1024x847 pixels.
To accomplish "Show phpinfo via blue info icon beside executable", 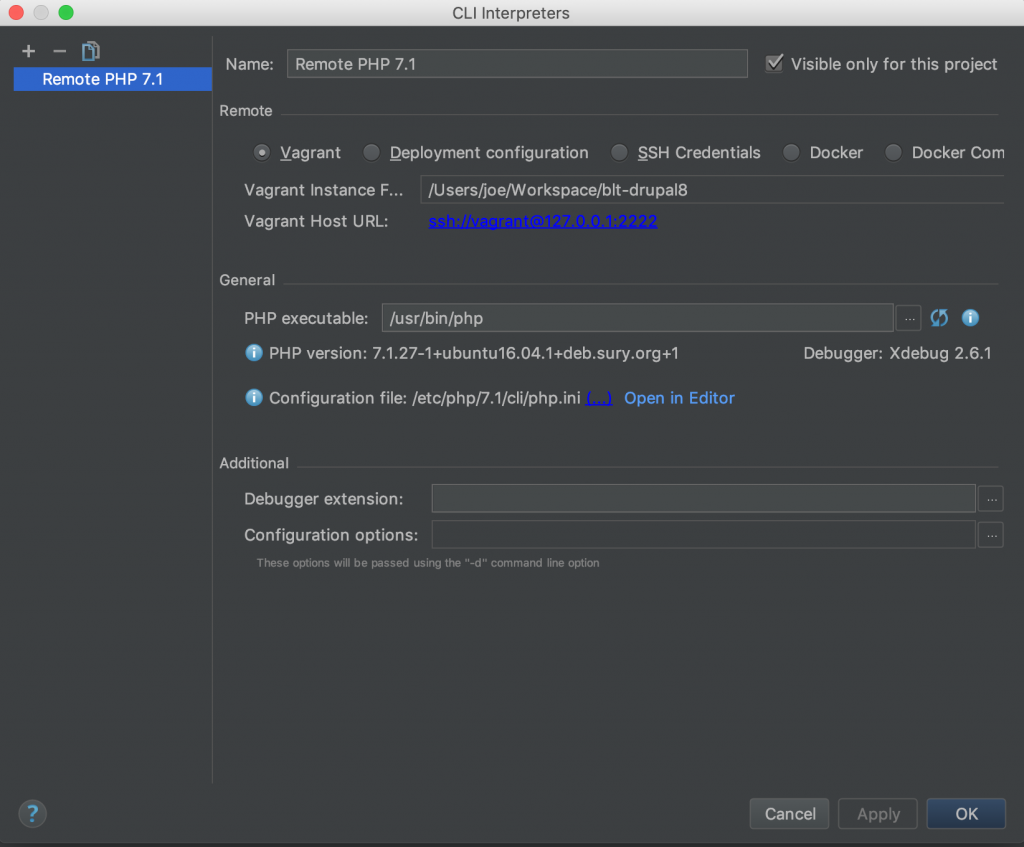I will click(970, 318).
